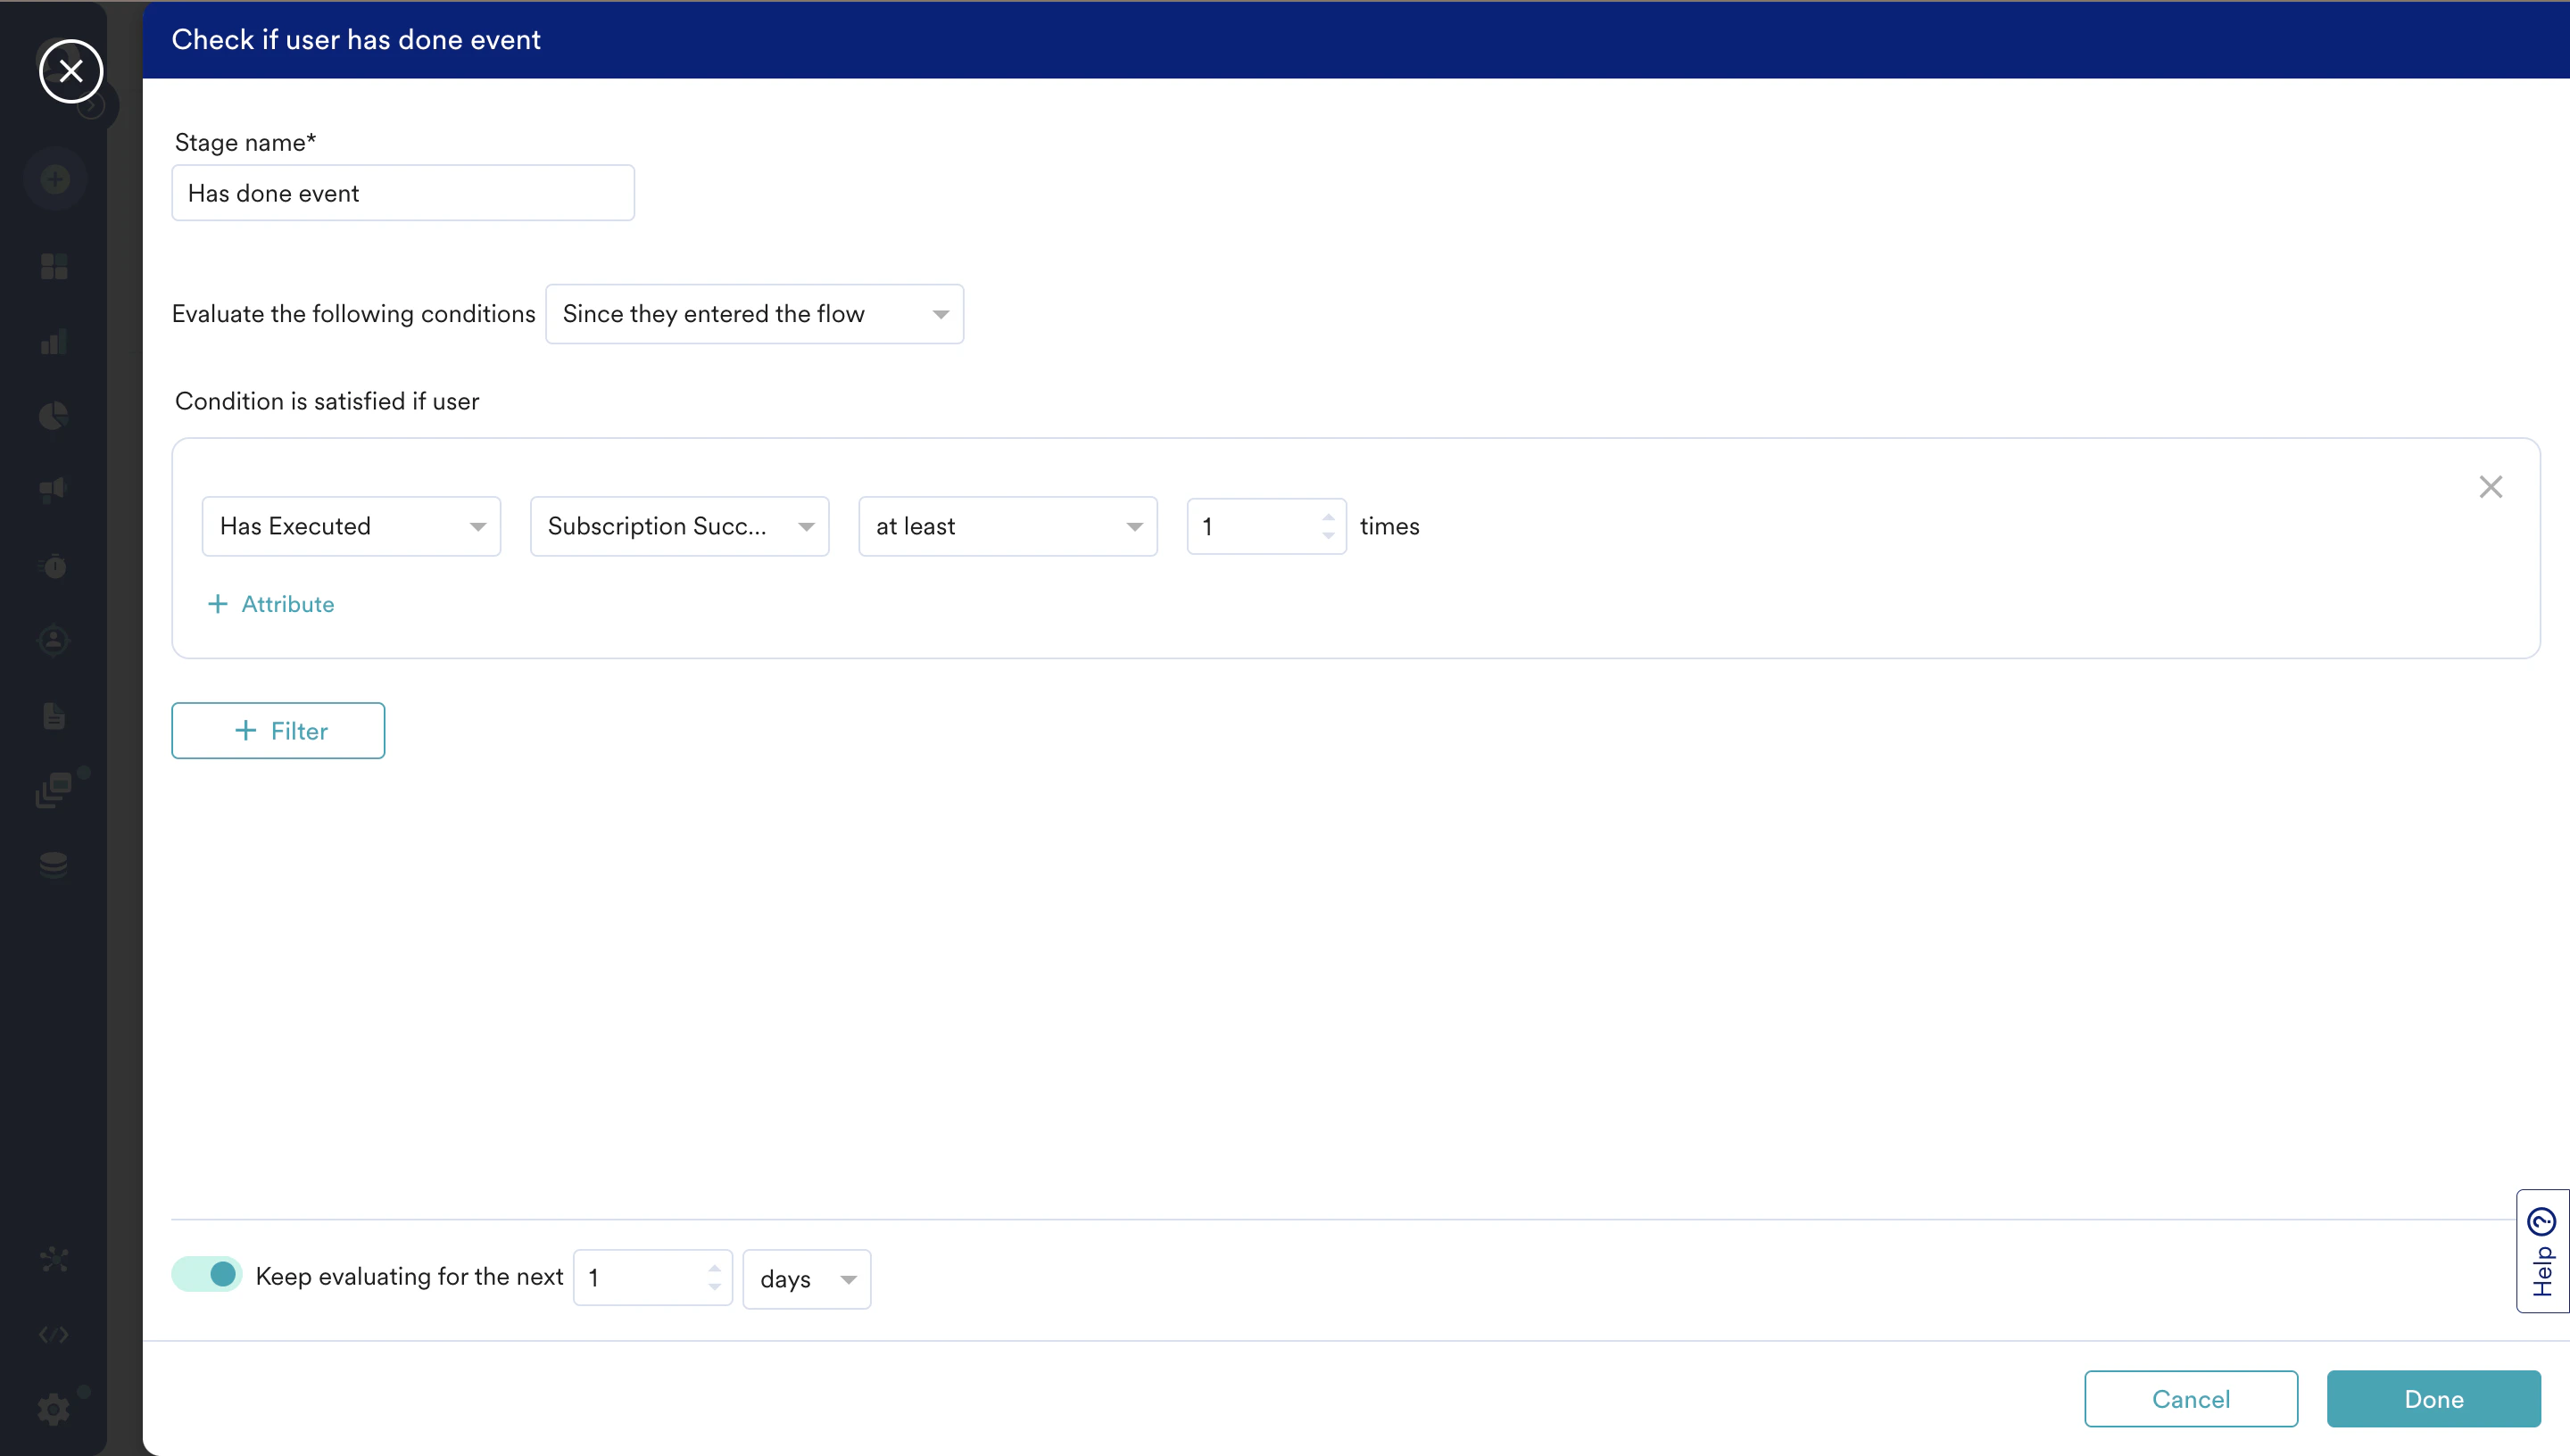Add an Attribute to the condition
Viewport: 2570px width, 1456px height.
[x=271, y=604]
